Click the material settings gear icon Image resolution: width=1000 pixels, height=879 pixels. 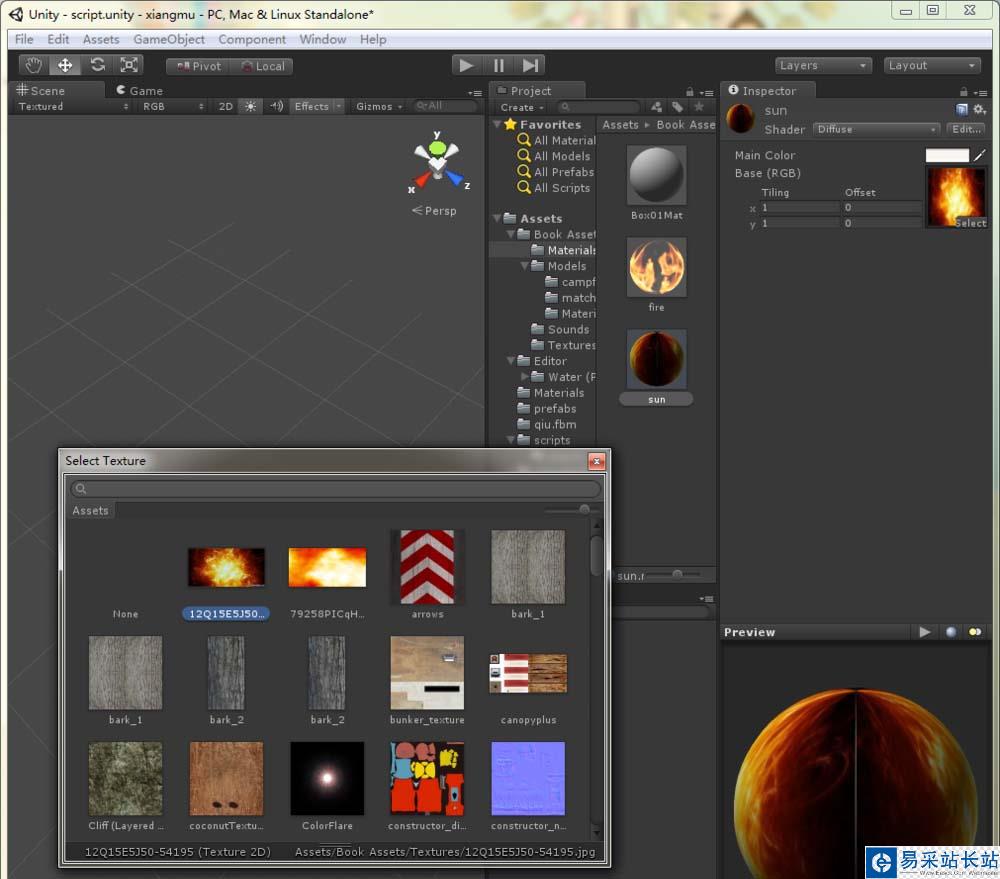979,110
